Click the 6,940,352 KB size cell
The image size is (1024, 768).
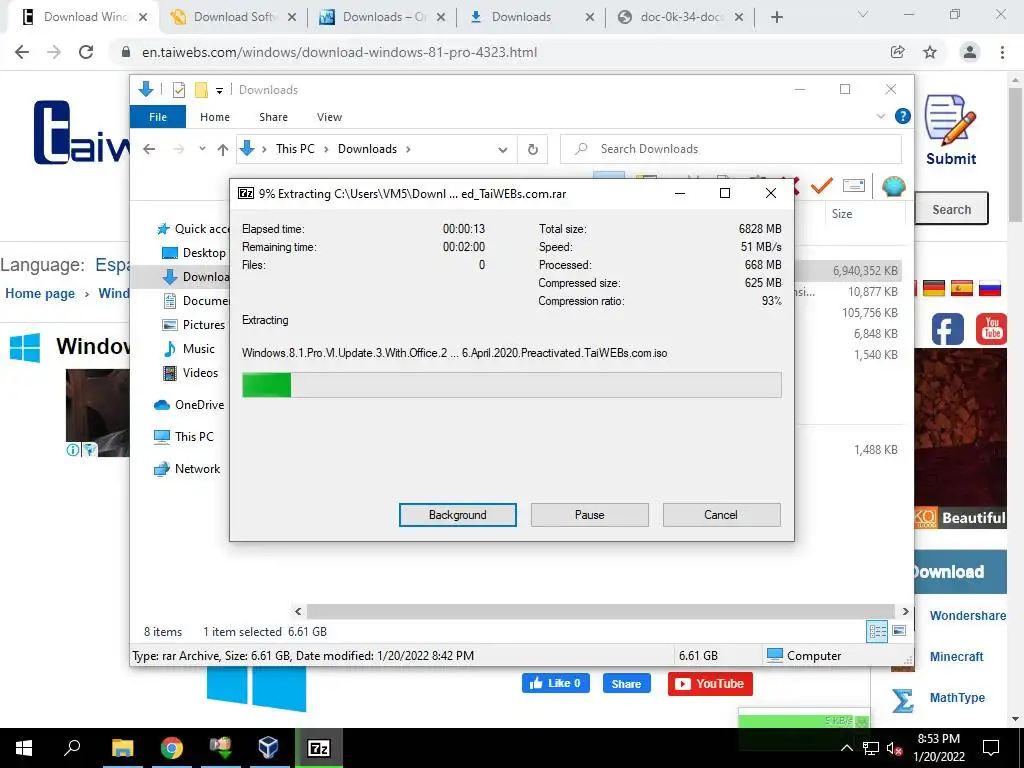pos(865,270)
